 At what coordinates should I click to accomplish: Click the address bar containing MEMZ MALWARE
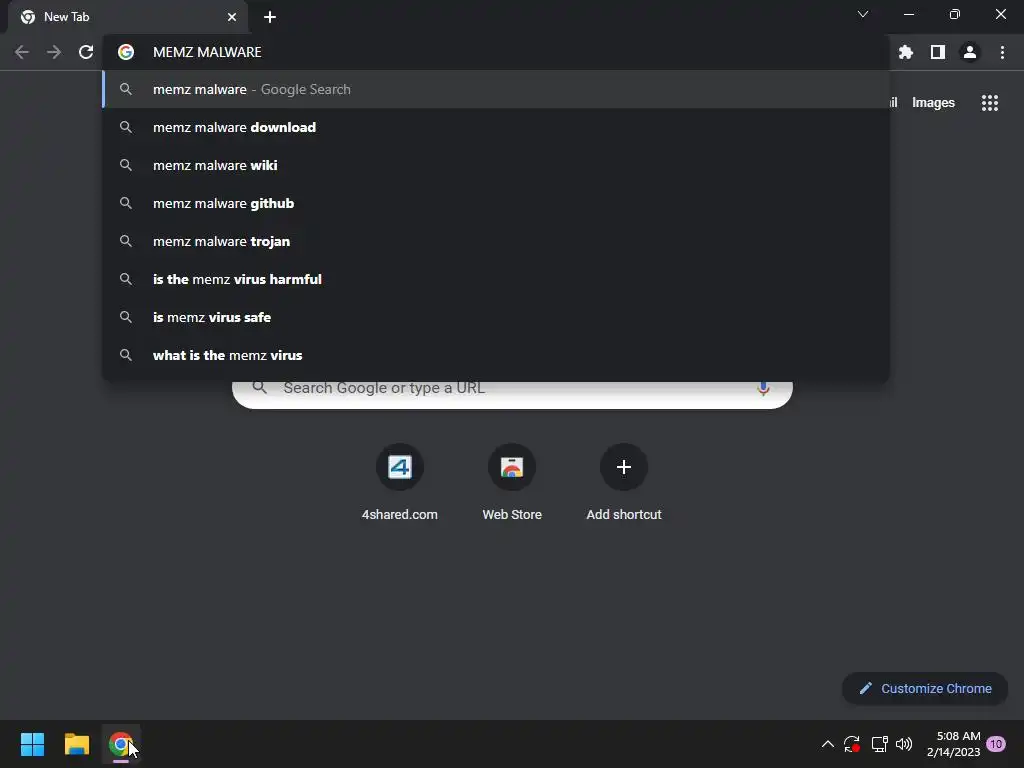point(495,52)
